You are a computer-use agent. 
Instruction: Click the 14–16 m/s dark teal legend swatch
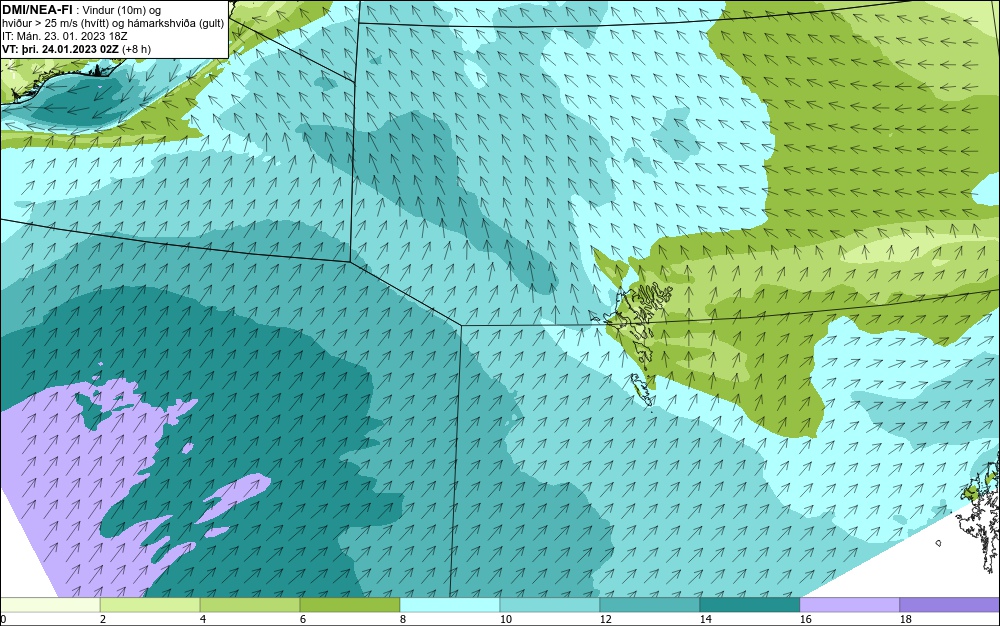(x=750, y=604)
